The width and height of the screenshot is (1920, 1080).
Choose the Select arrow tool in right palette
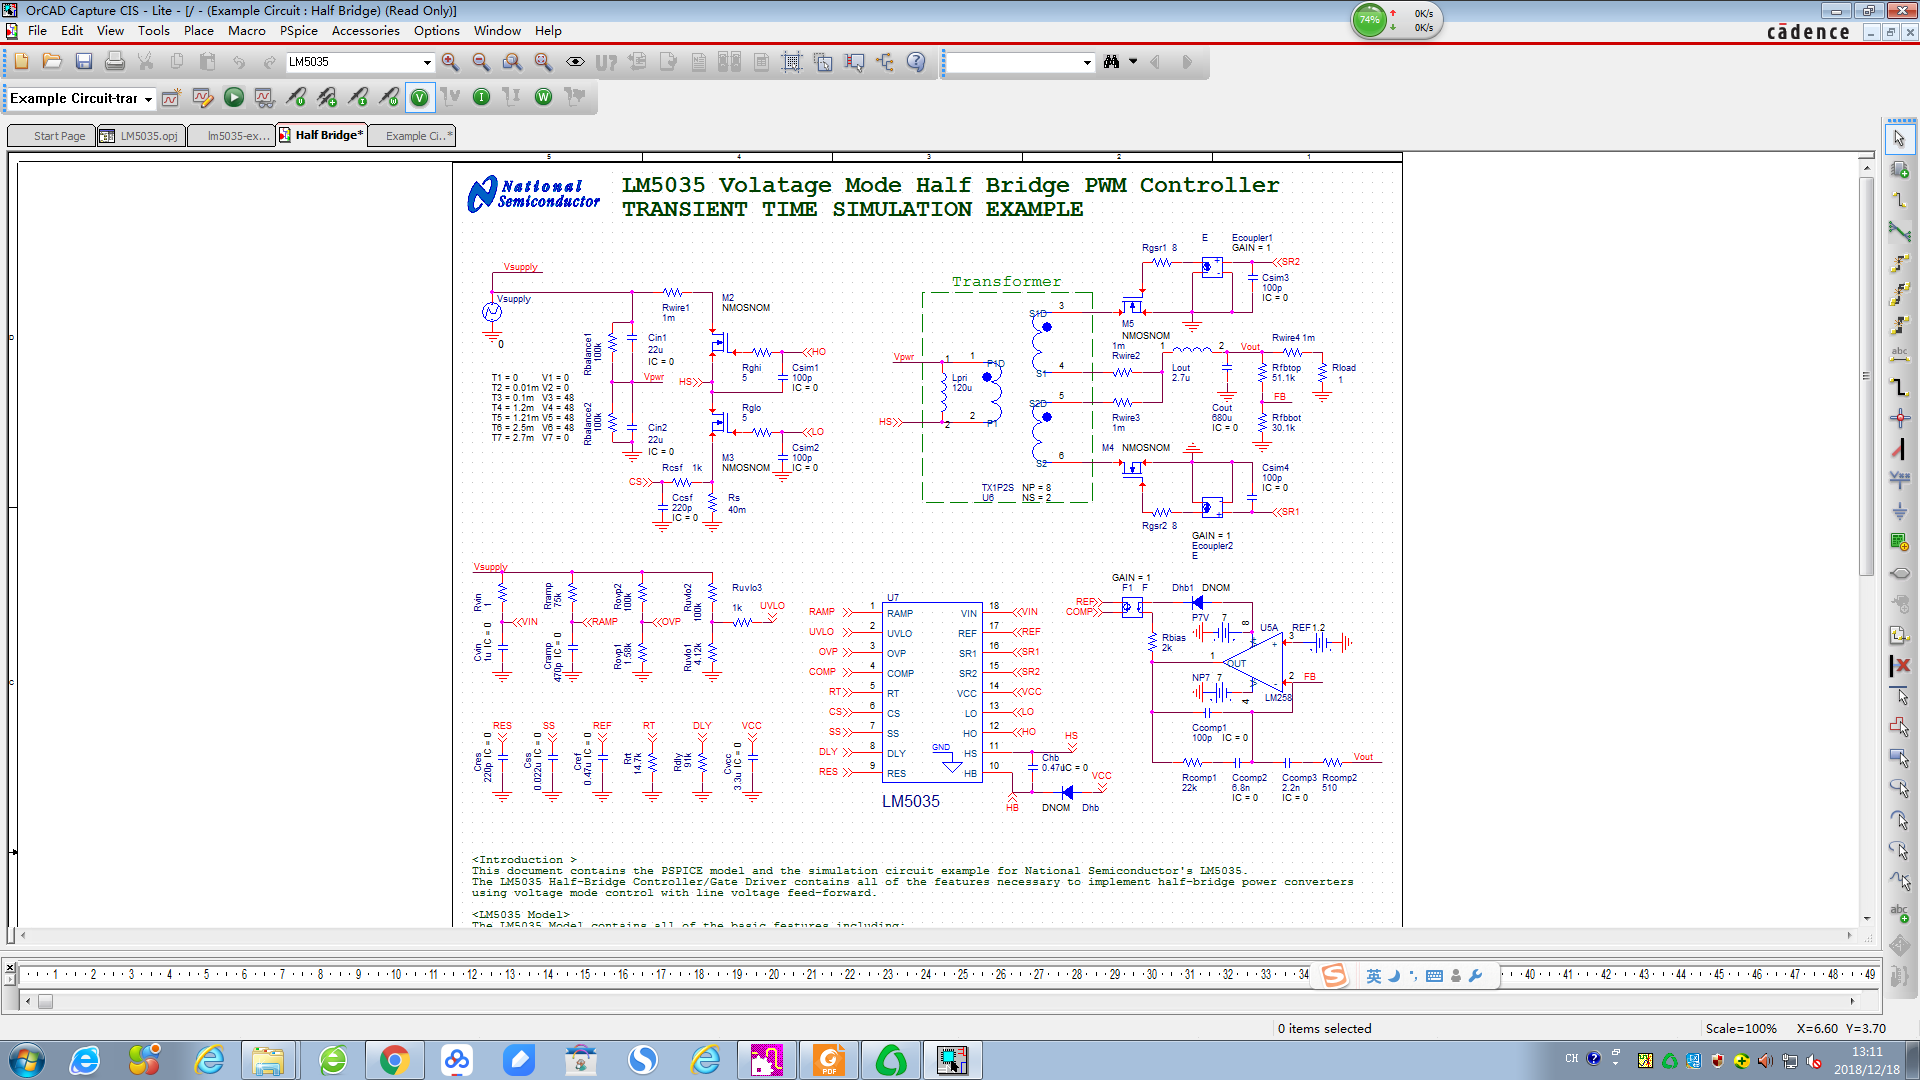1899,139
